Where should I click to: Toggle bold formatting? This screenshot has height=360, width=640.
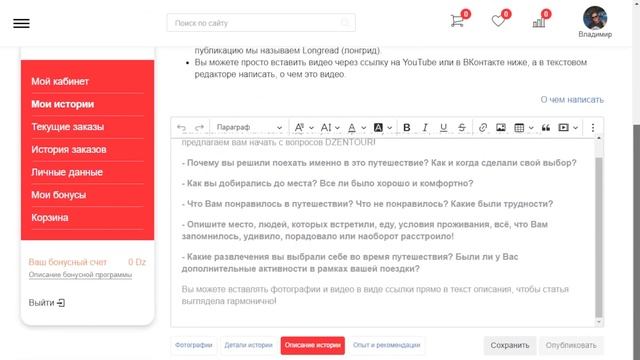point(407,128)
